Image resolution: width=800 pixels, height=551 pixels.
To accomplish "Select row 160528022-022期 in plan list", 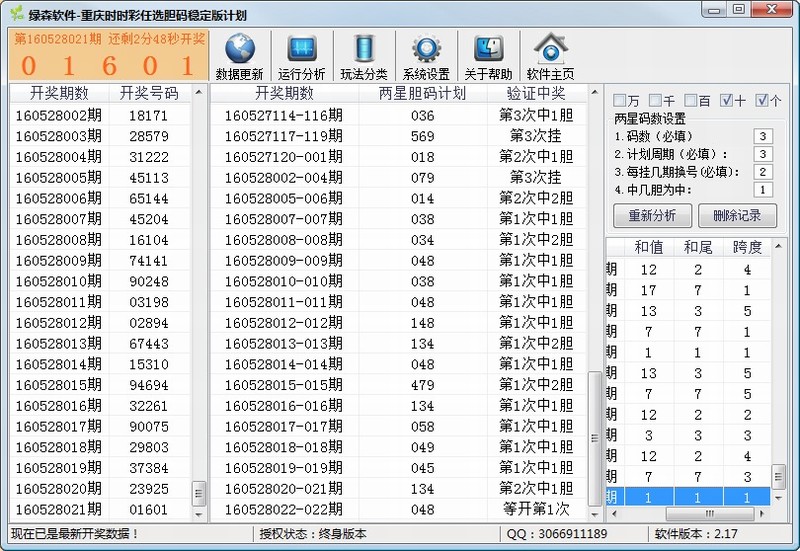I will [x=283, y=509].
